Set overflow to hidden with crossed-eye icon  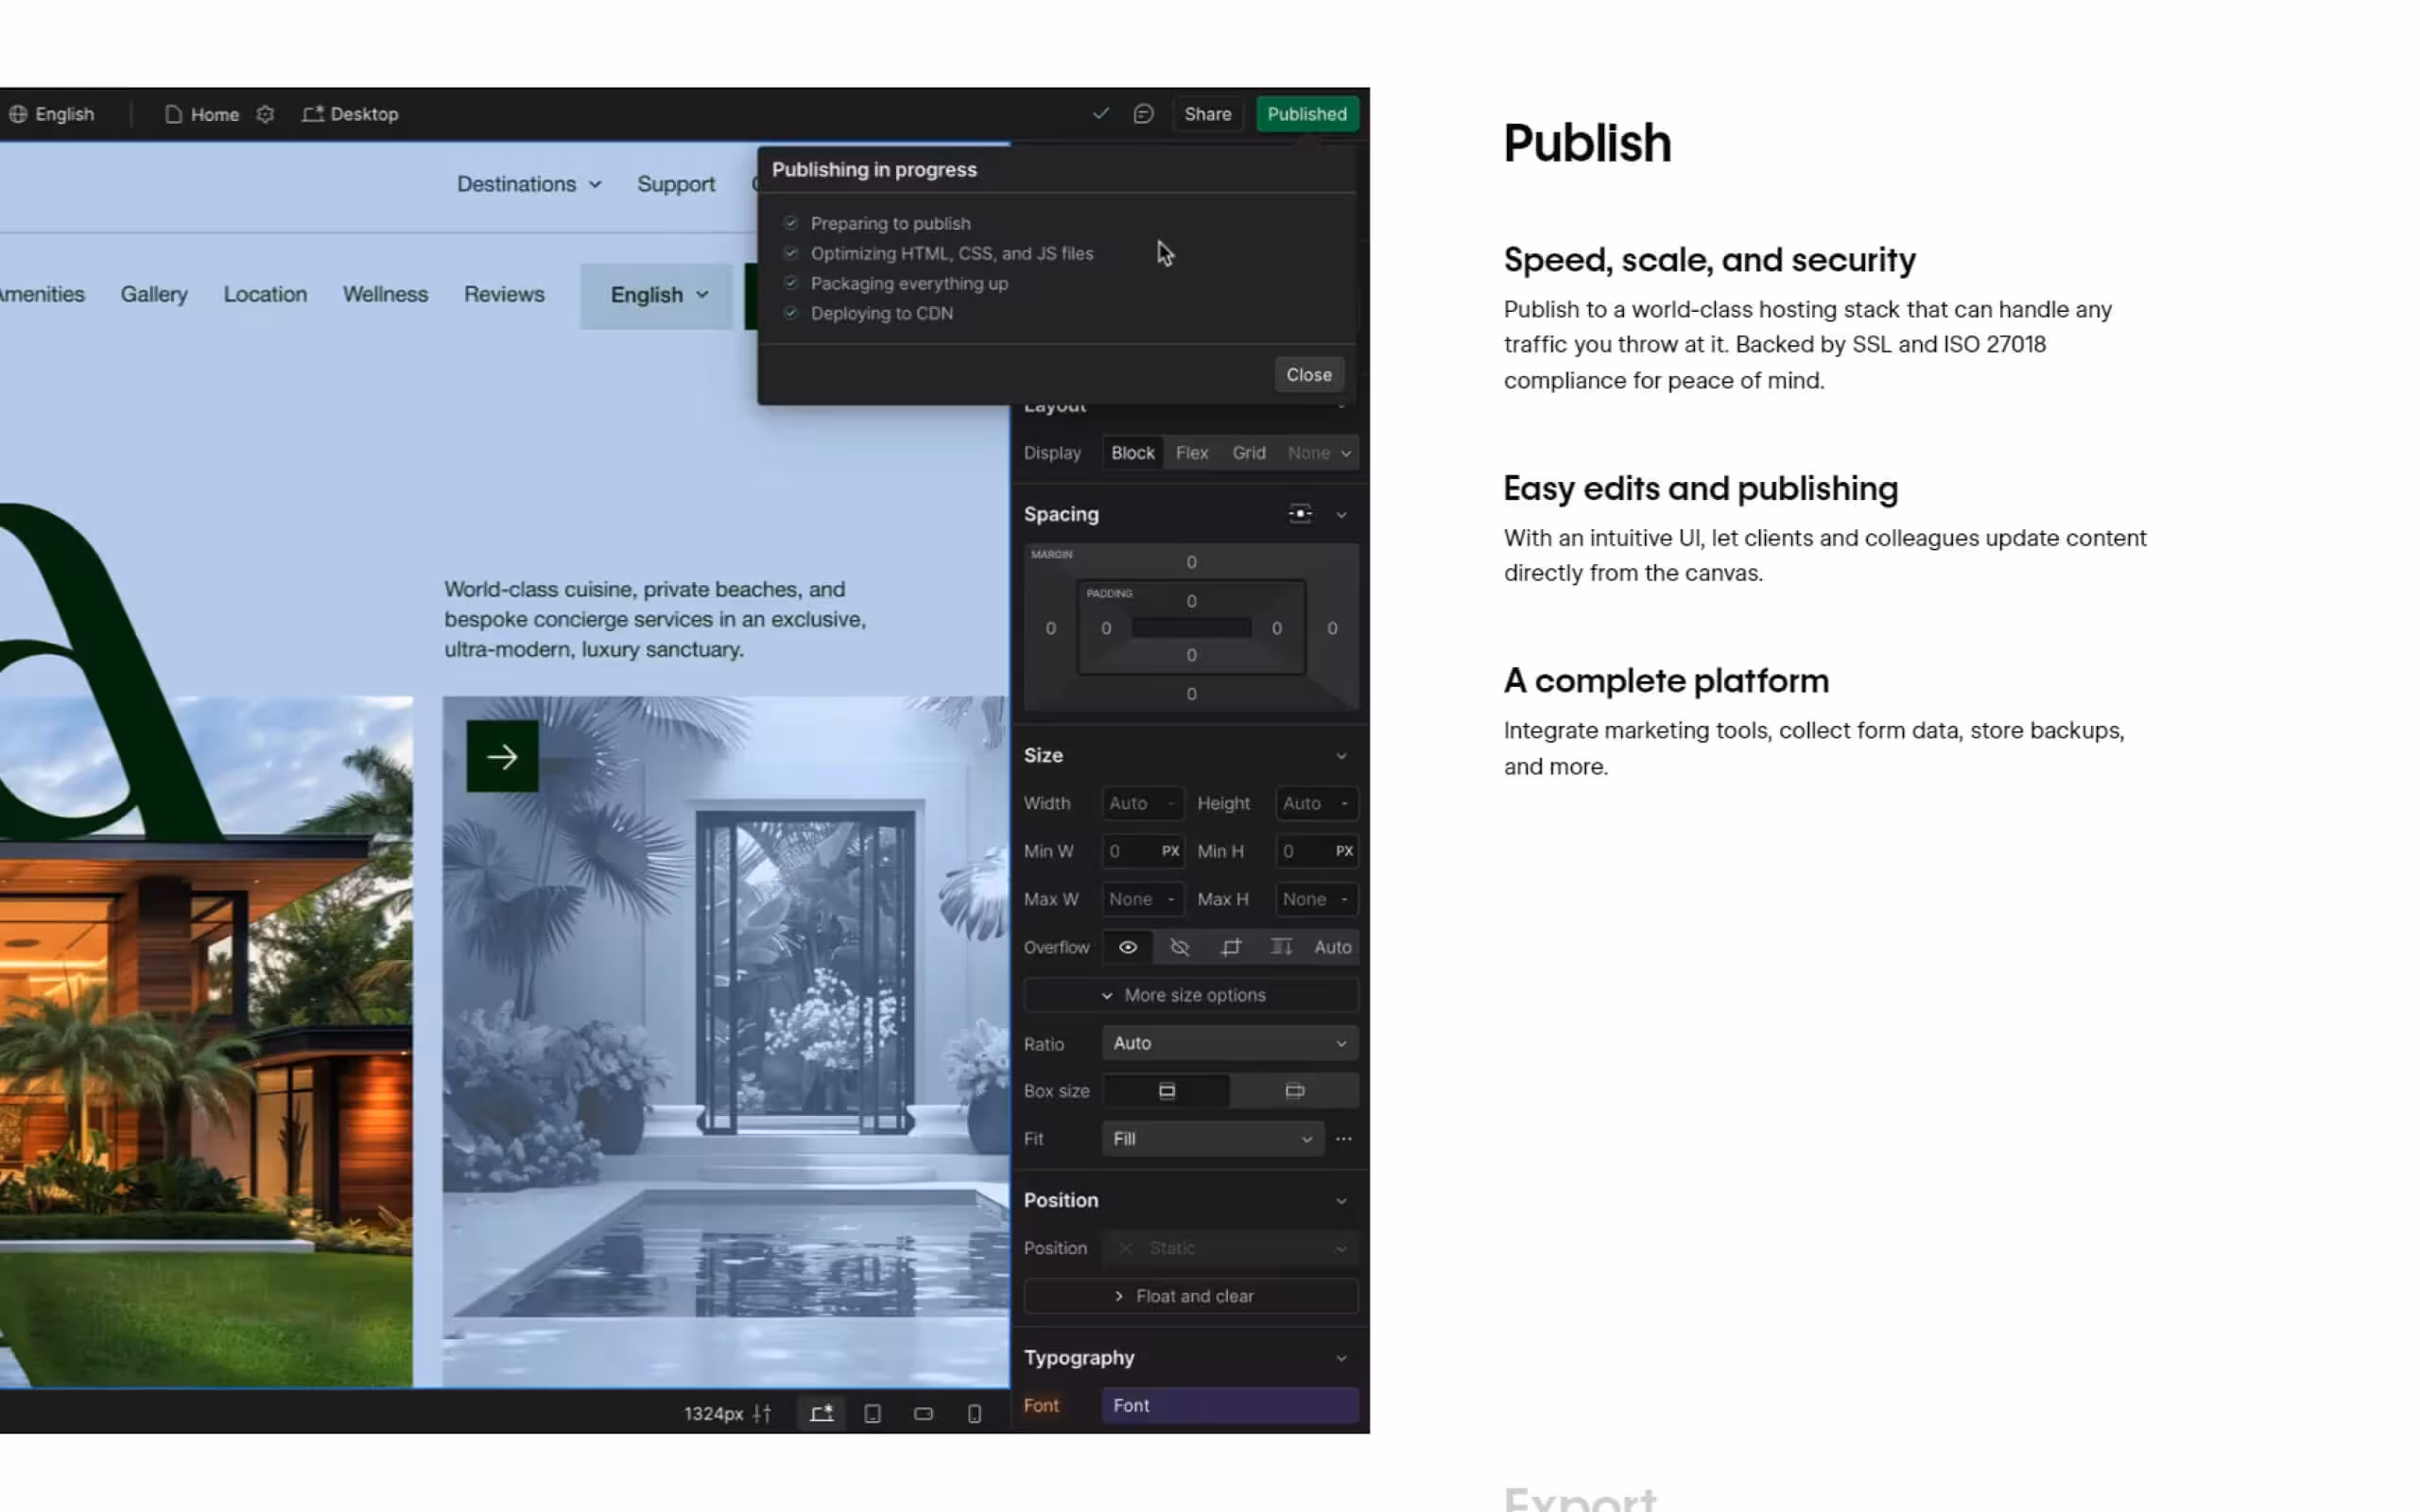click(x=1179, y=947)
